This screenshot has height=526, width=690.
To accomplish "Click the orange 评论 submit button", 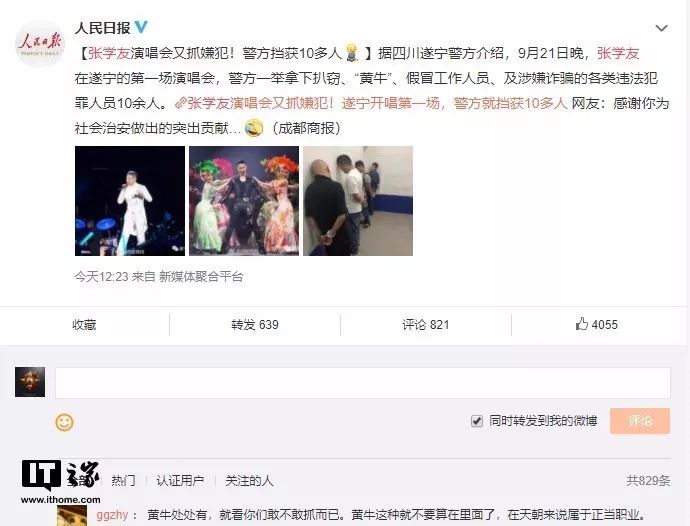I will pyautogui.click(x=640, y=421).
